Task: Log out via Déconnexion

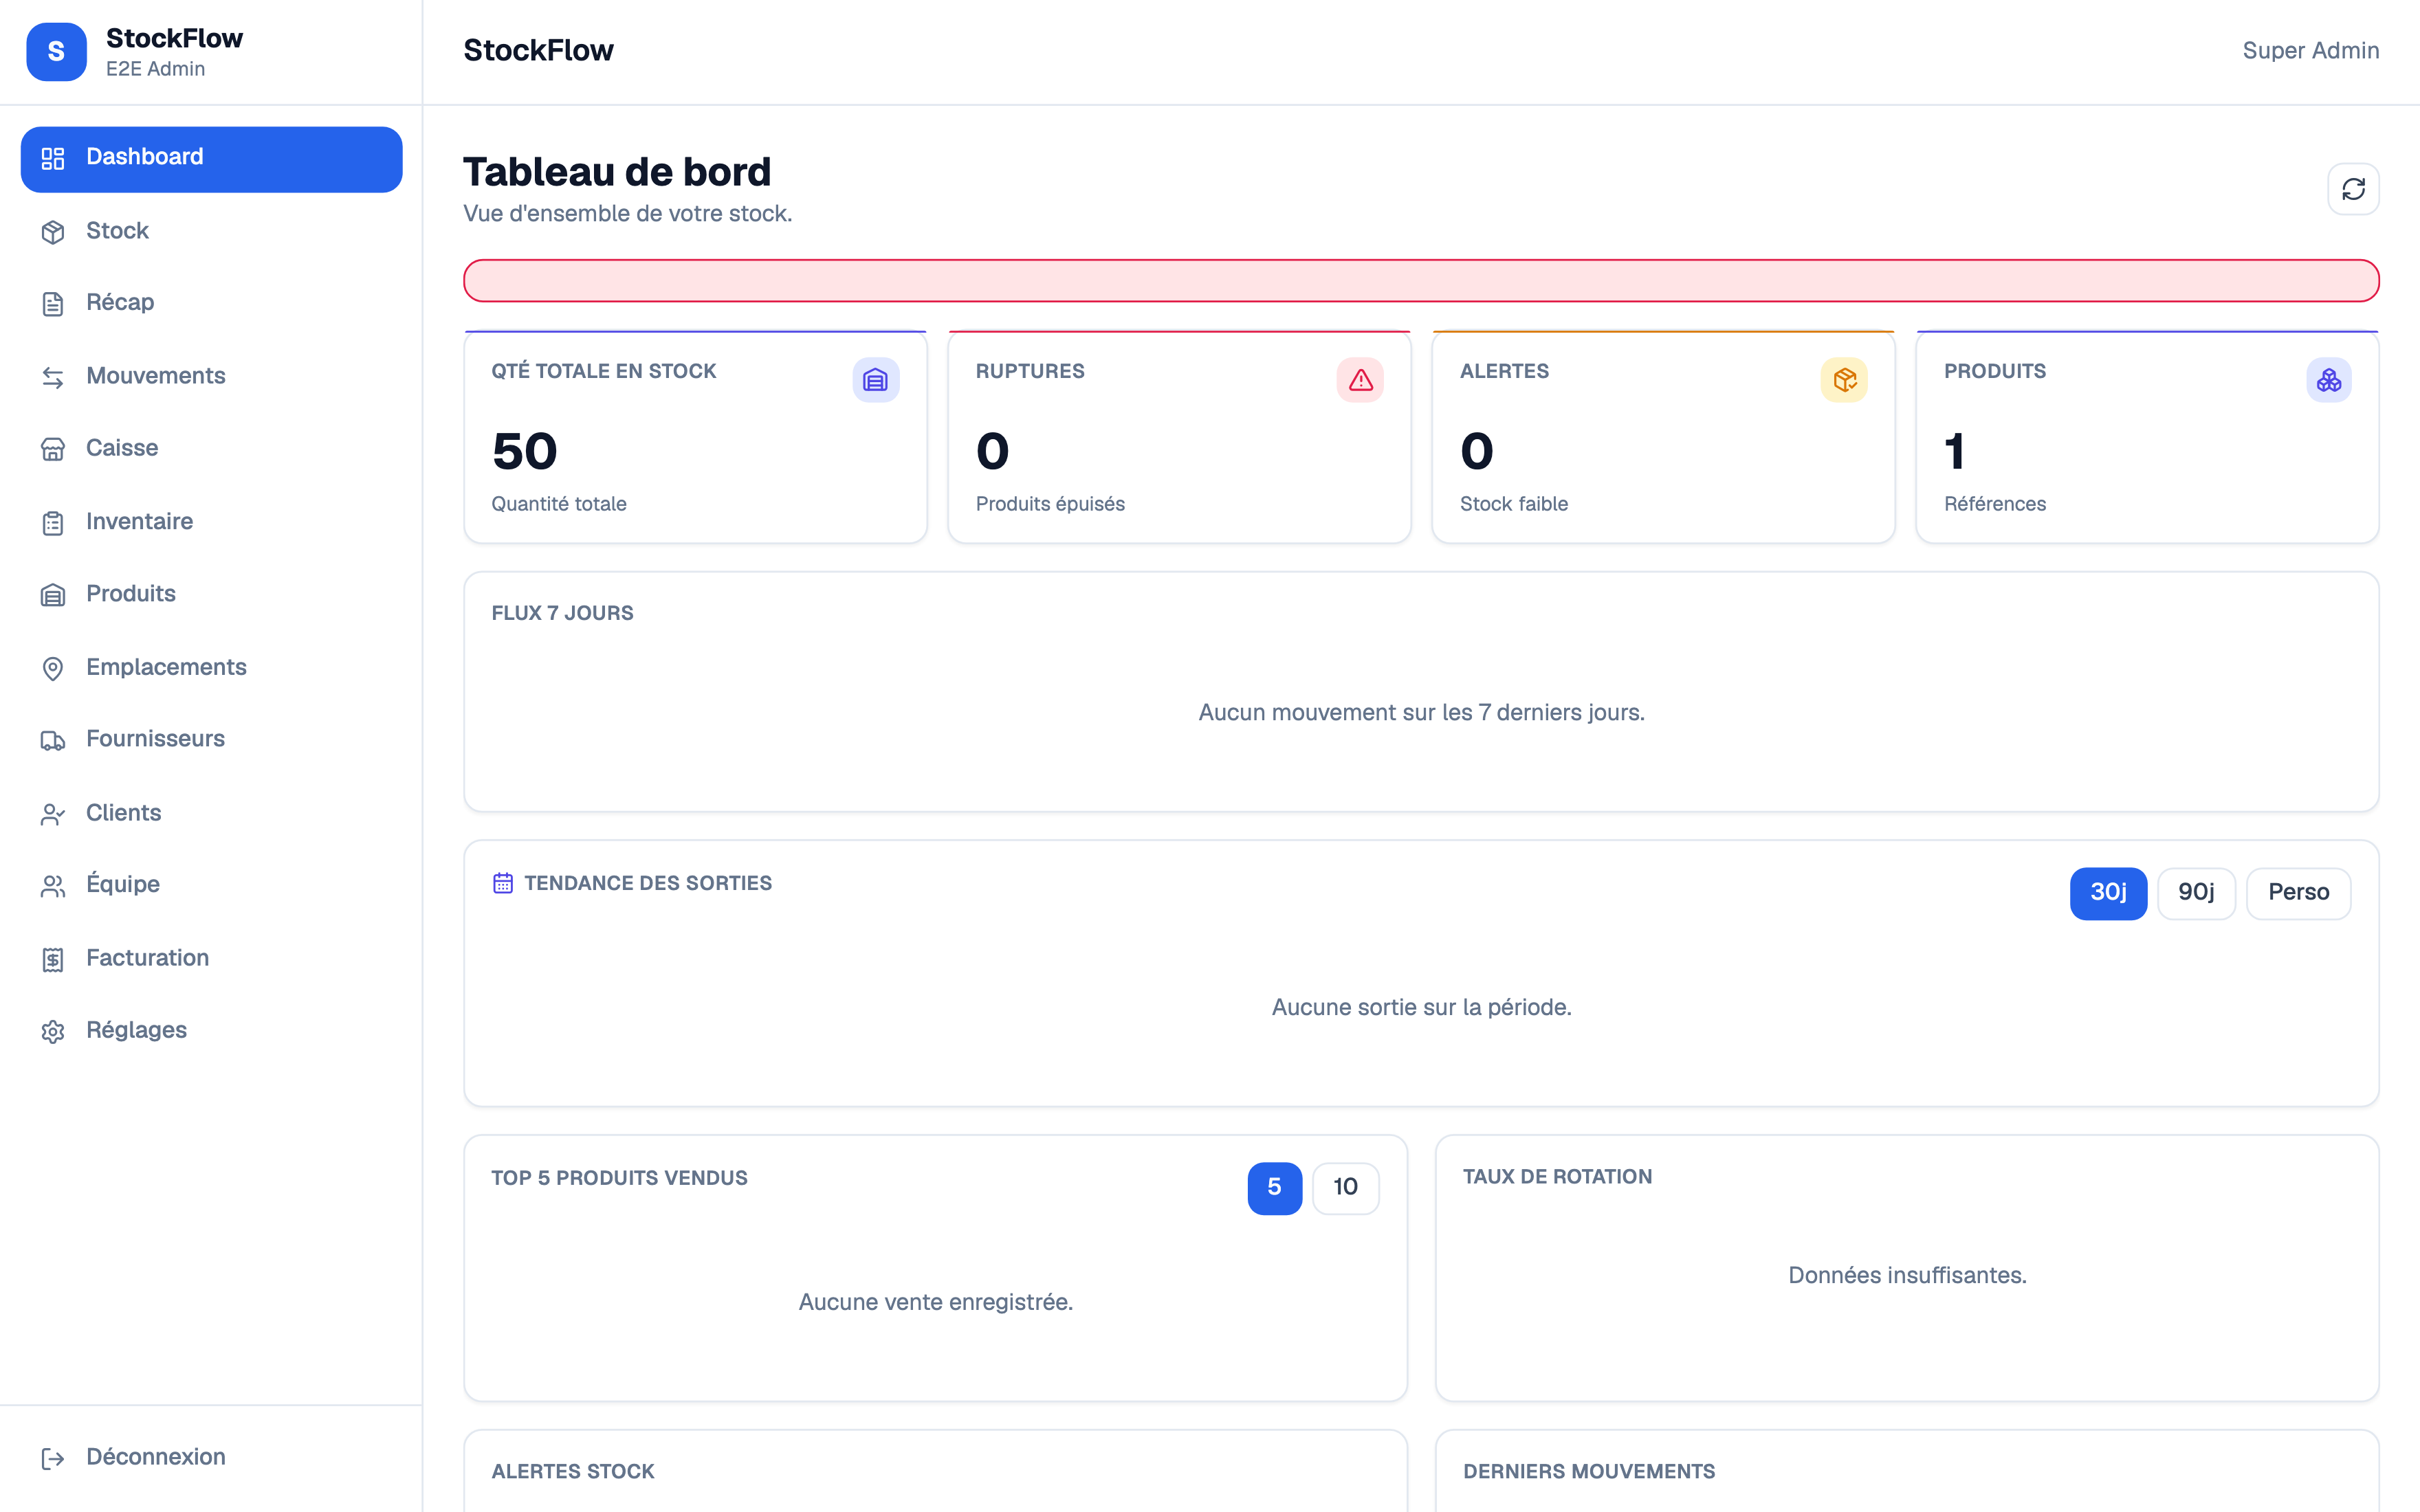Action: (x=211, y=1457)
